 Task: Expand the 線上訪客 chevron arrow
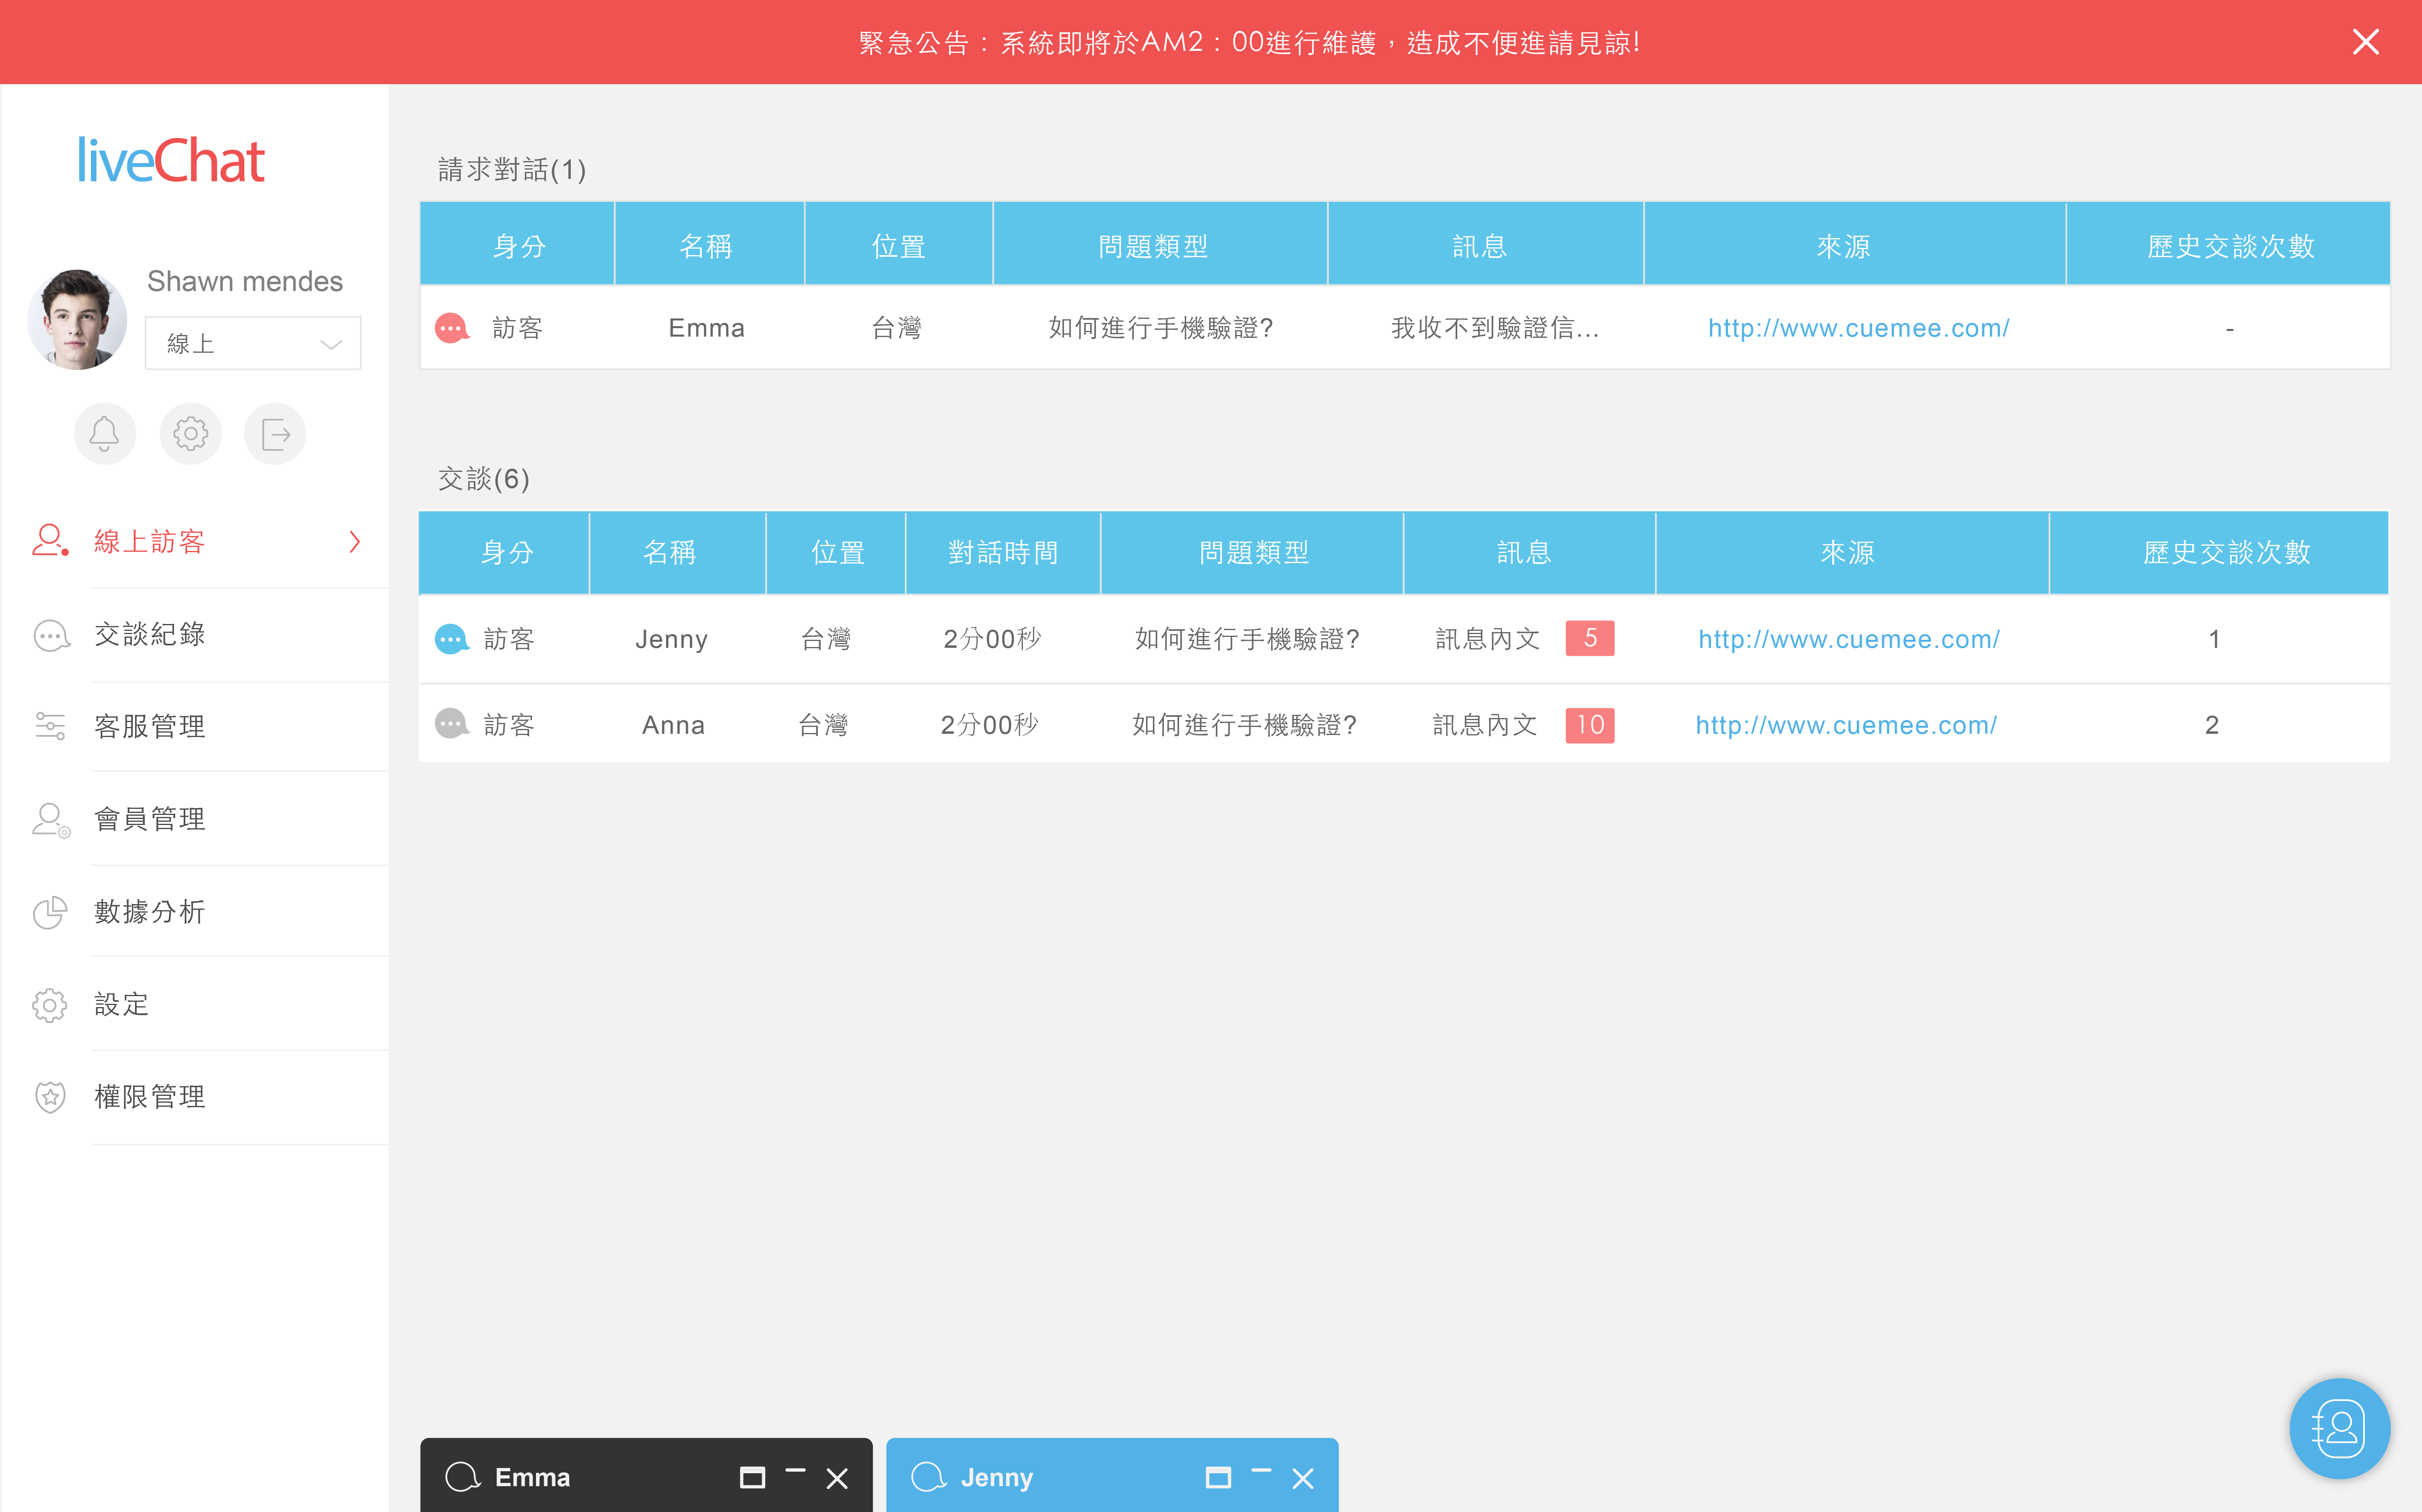click(355, 542)
